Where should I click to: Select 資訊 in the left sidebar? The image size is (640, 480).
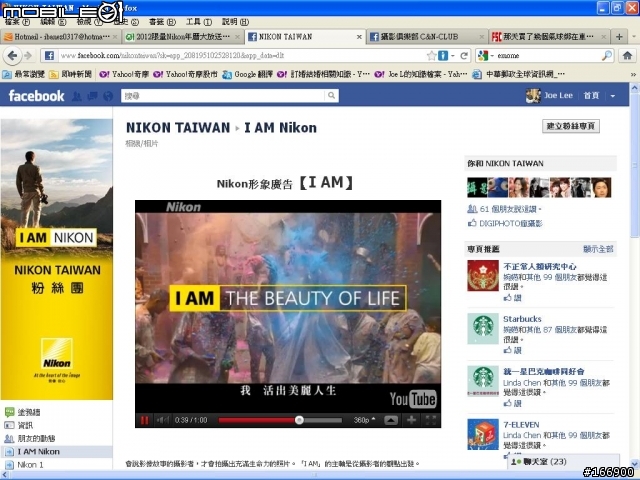coord(25,425)
